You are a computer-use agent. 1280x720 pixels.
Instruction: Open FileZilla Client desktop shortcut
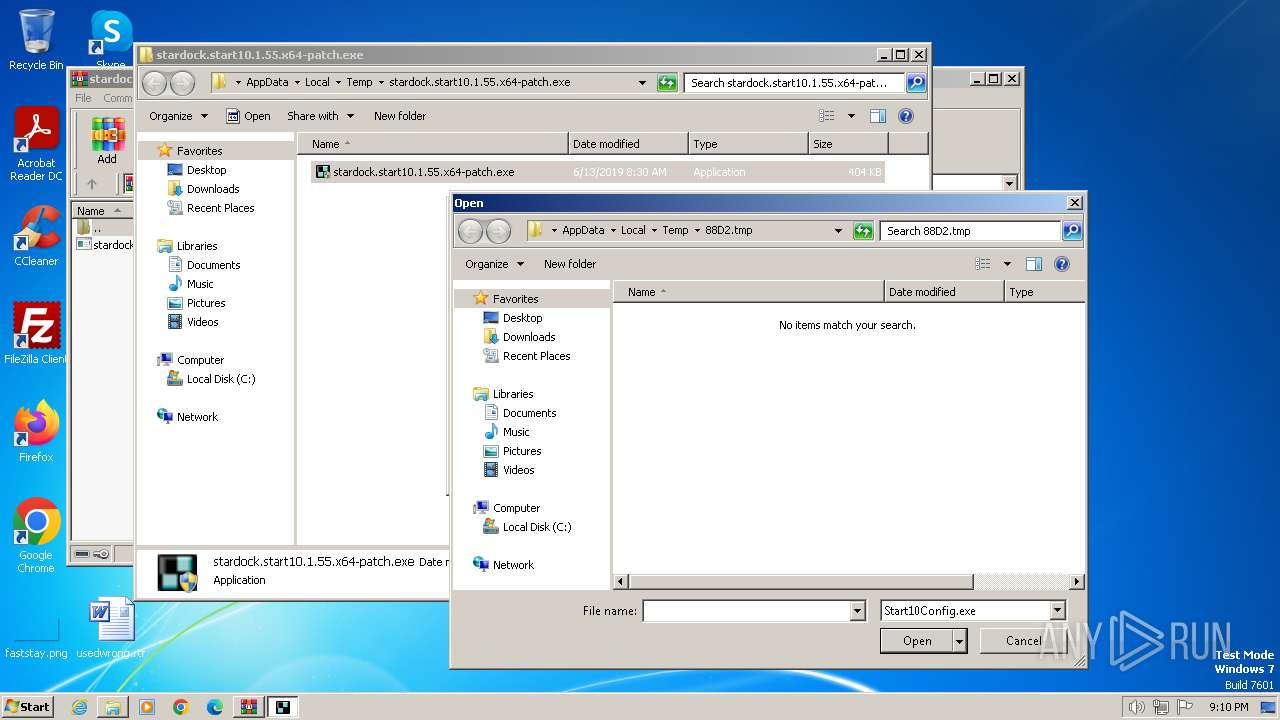click(x=36, y=334)
